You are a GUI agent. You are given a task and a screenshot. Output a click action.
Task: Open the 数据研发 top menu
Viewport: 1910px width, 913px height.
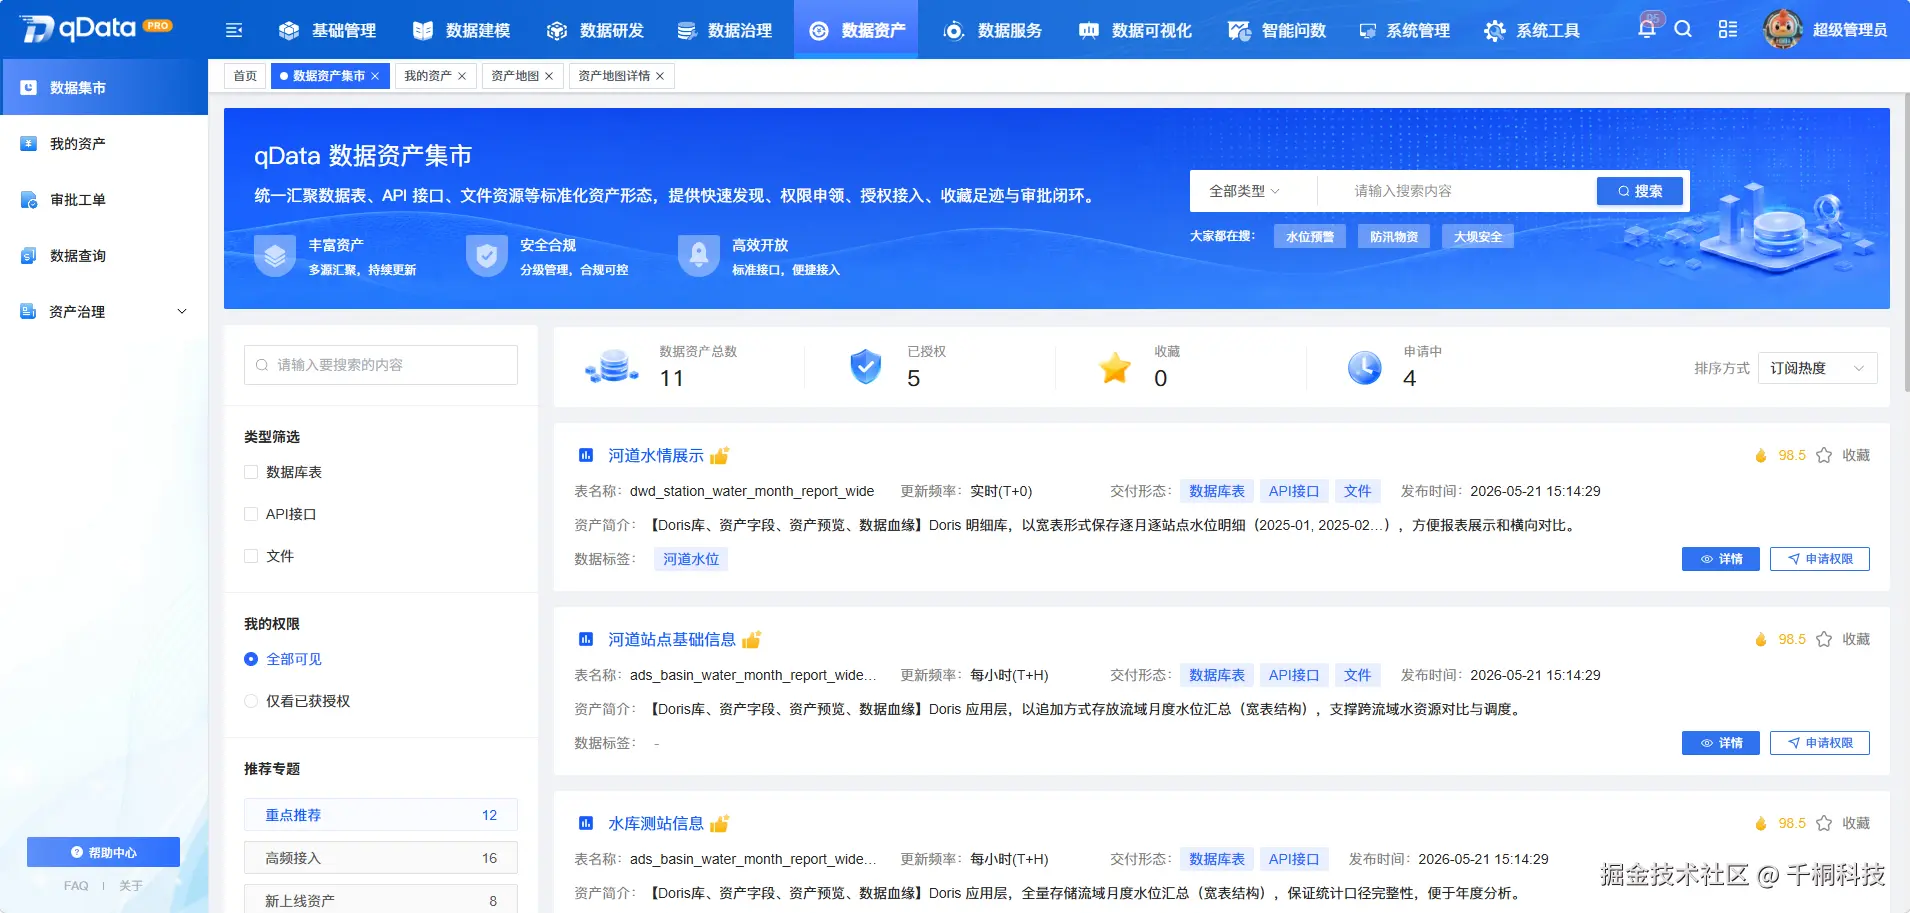pos(596,30)
